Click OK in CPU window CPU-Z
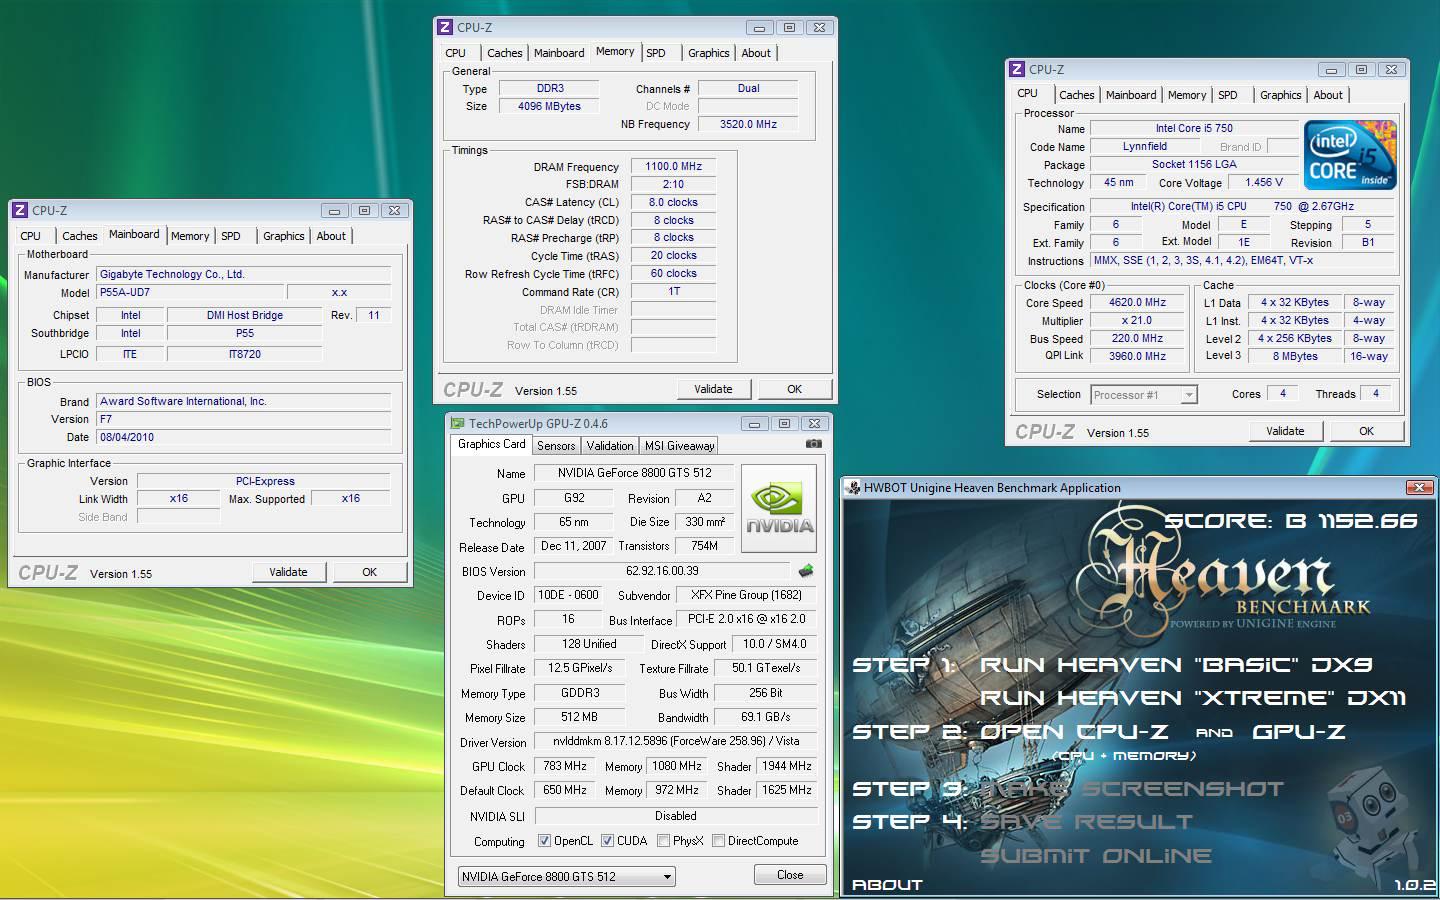 [x=1366, y=431]
